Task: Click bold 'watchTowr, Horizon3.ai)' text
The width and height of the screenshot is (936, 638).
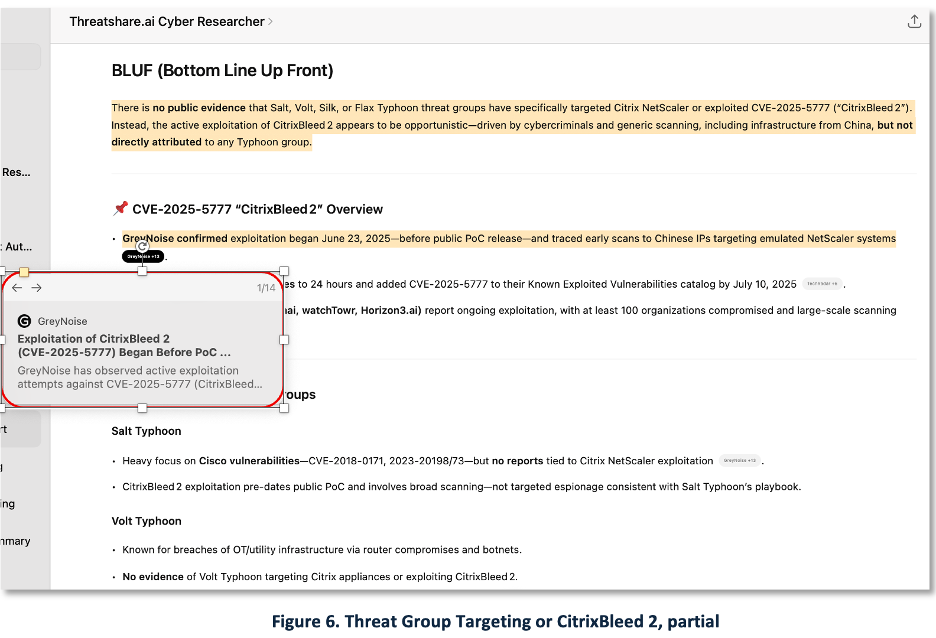Action: [x=362, y=310]
